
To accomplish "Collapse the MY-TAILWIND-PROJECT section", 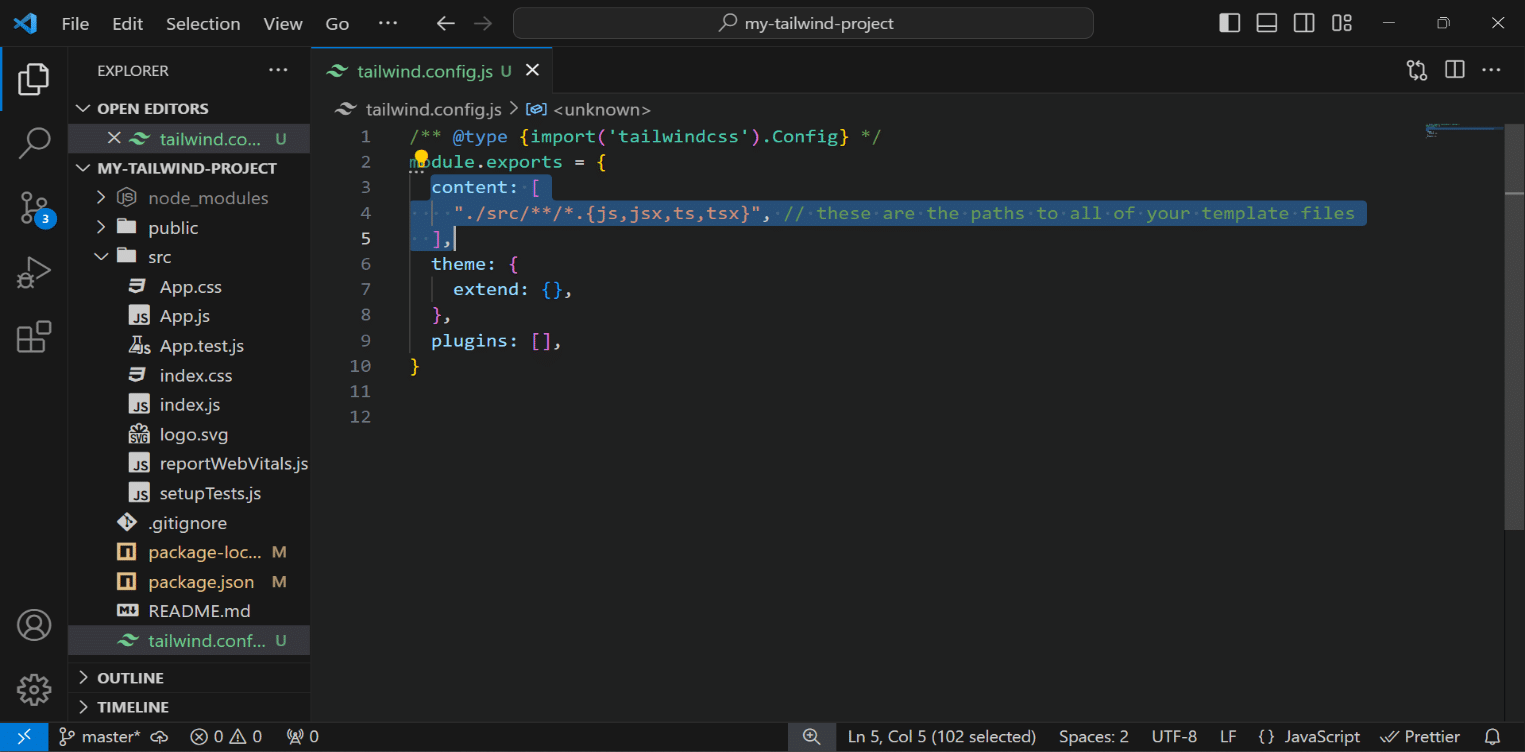I will point(189,168).
